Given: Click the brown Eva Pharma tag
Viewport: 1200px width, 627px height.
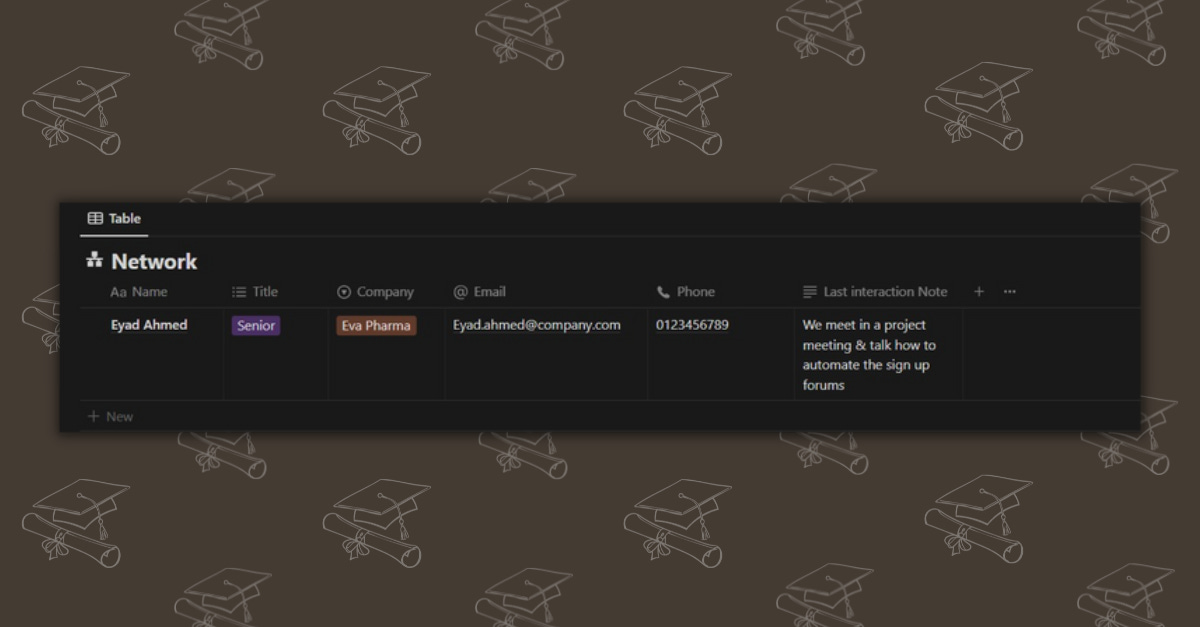Looking at the screenshot, I should (x=376, y=326).
